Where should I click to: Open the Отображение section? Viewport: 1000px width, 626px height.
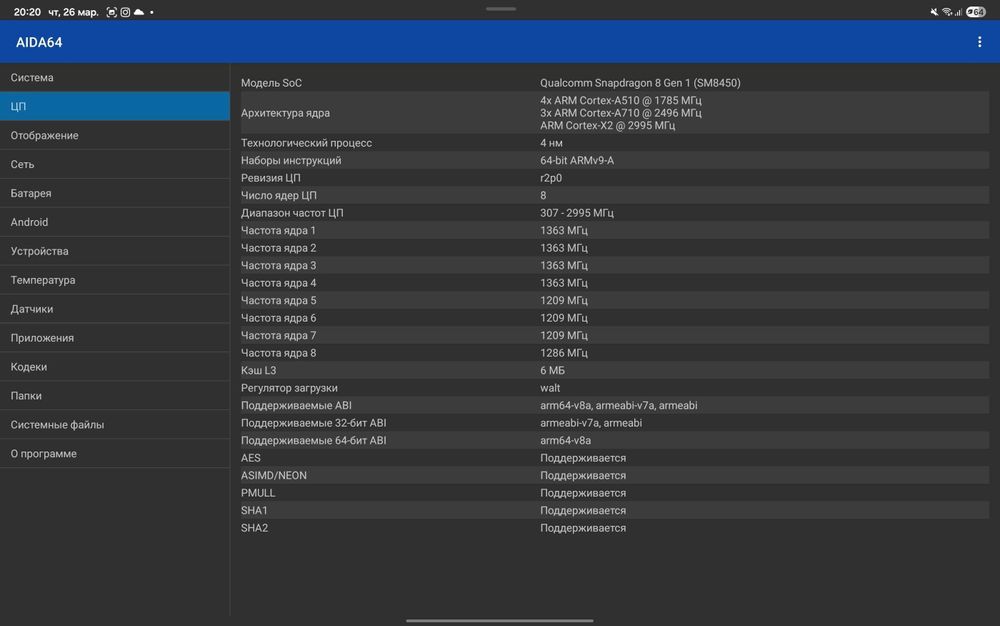click(x=115, y=135)
